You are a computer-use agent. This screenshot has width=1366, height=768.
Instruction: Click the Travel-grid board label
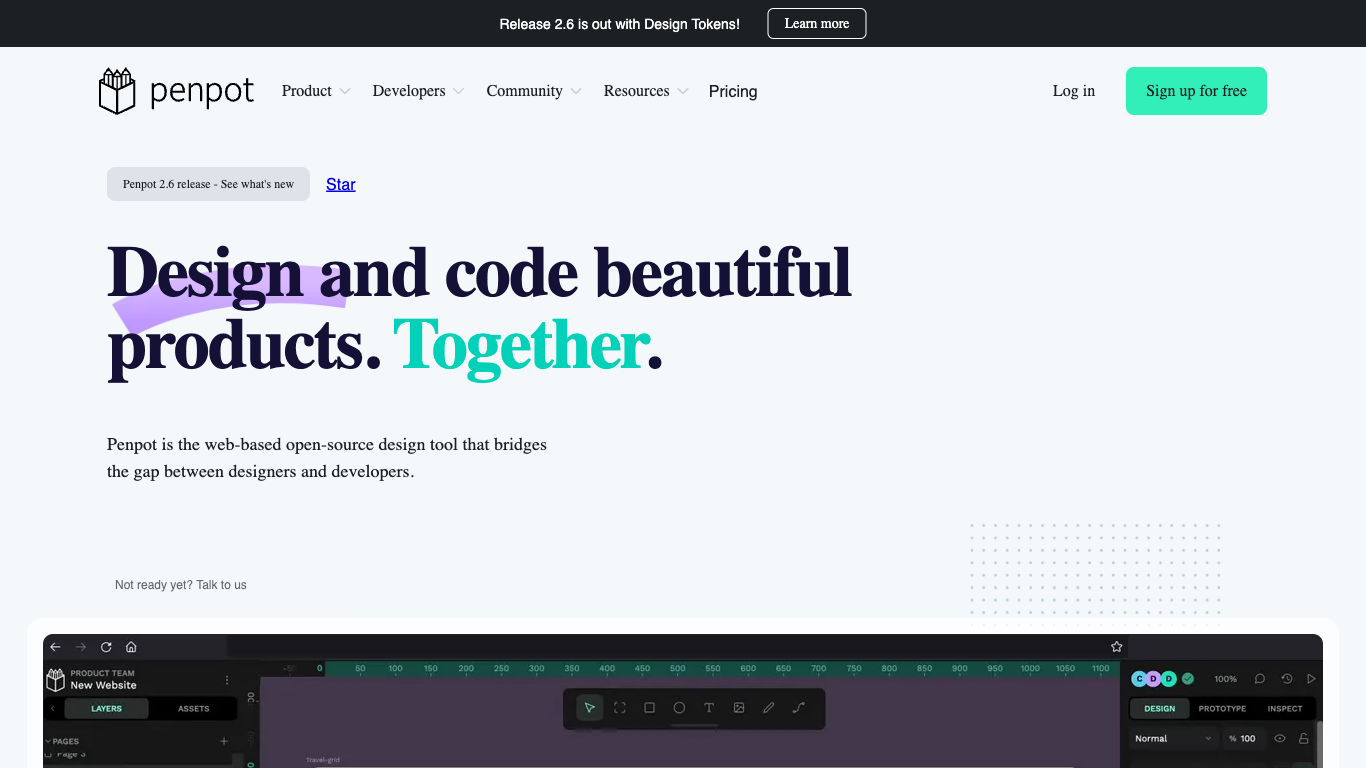click(323, 760)
